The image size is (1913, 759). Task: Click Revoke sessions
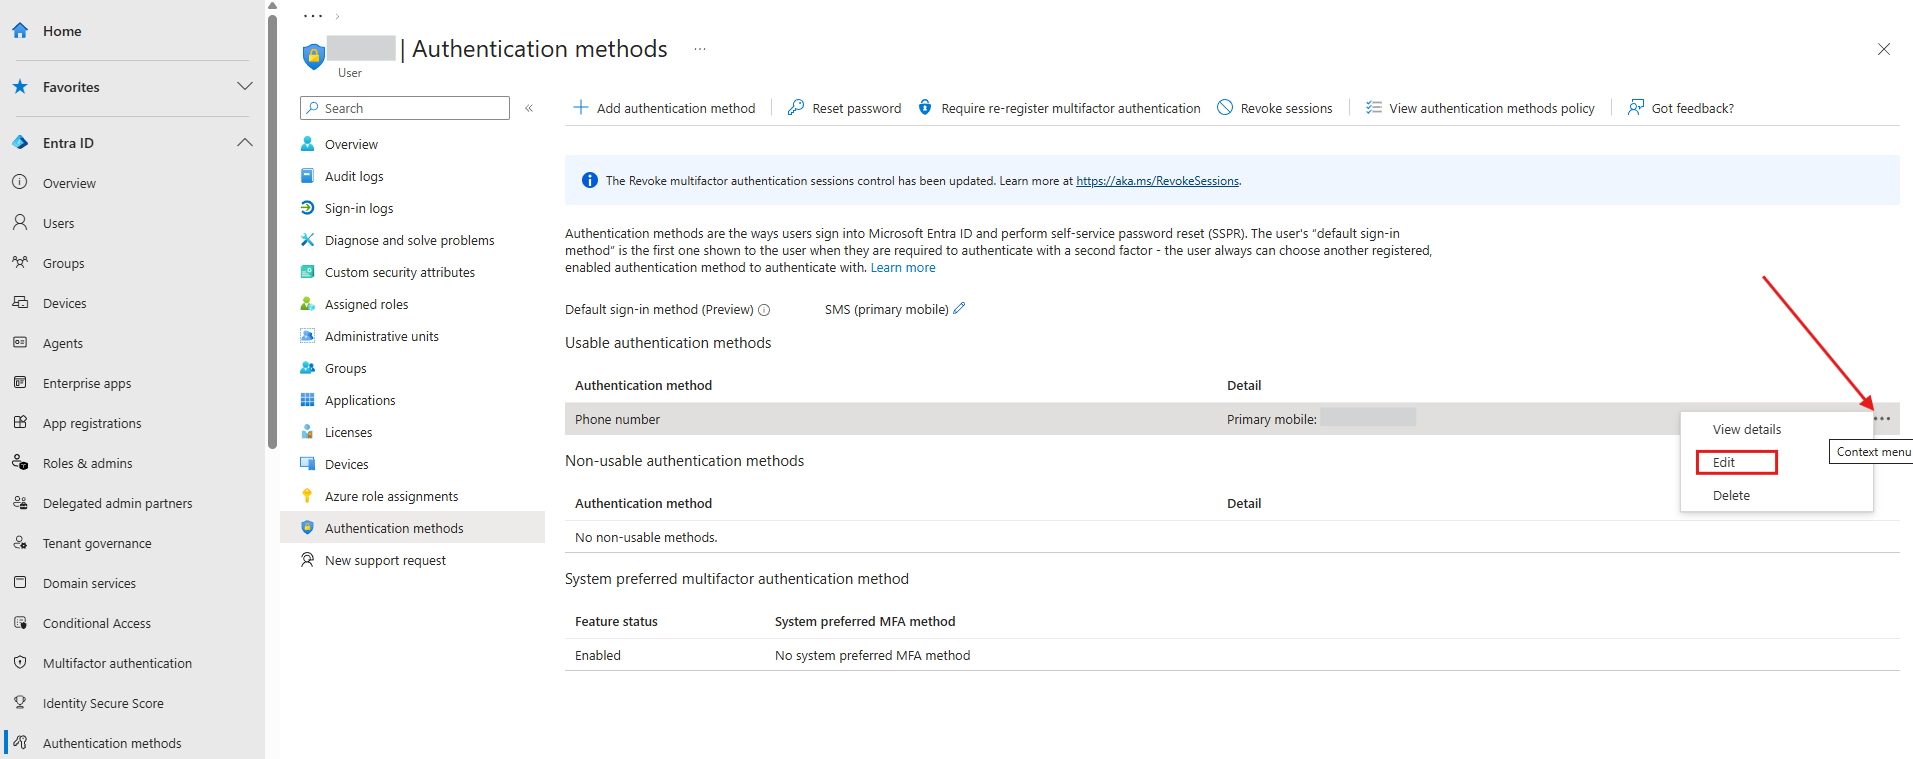[1275, 108]
